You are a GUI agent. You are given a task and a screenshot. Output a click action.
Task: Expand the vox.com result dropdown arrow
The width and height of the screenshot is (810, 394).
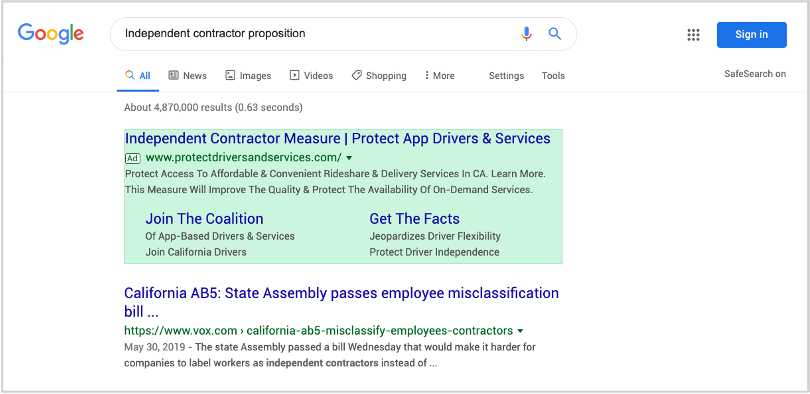coord(520,330)
